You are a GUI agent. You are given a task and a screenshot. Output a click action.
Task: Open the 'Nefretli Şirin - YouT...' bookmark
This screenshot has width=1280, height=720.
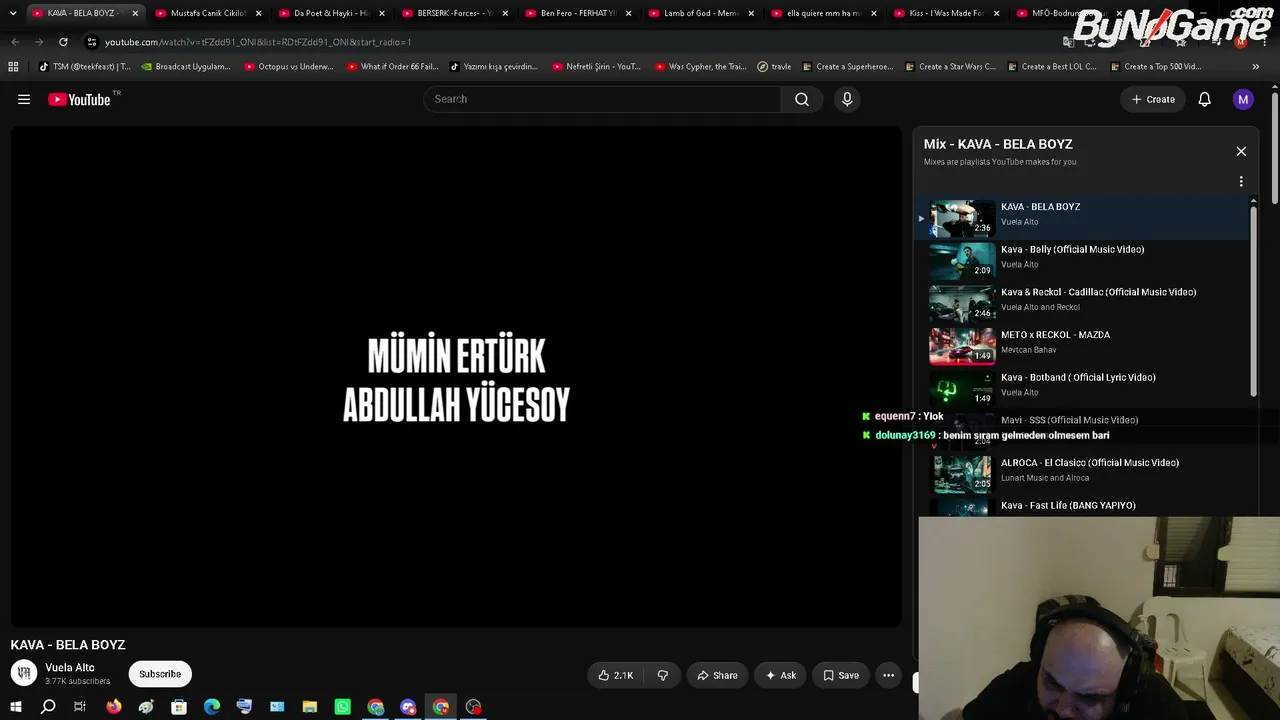pyautogui.click(x=596, y=67)
